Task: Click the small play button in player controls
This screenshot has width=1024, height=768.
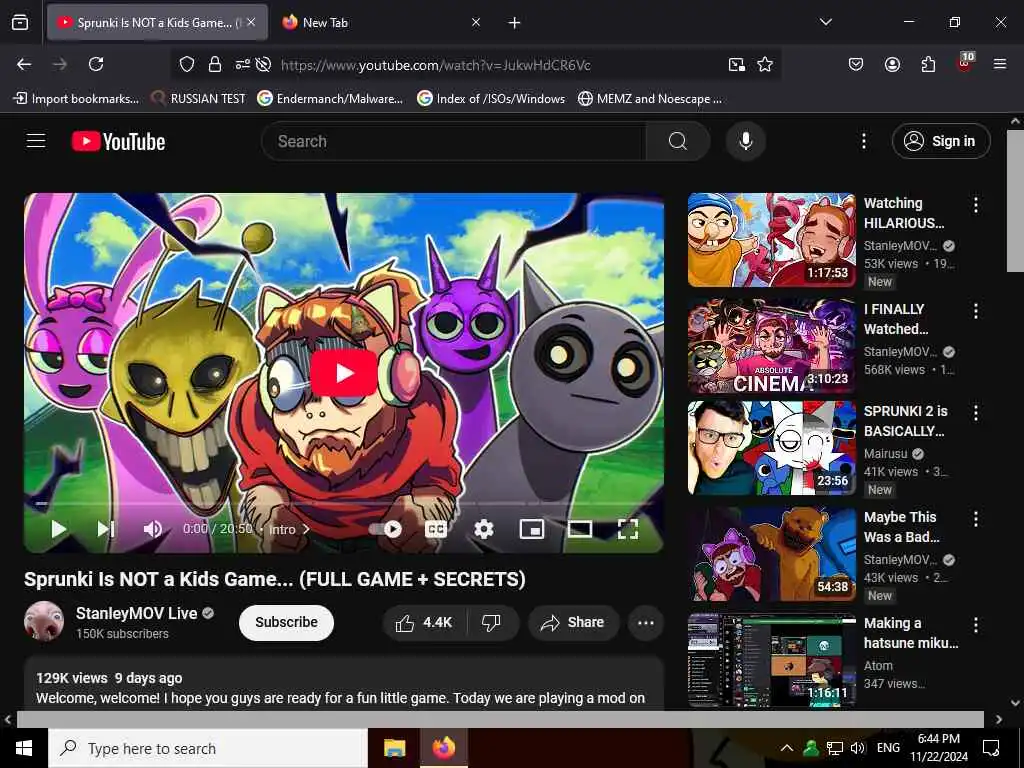Action: coord(59,529)
